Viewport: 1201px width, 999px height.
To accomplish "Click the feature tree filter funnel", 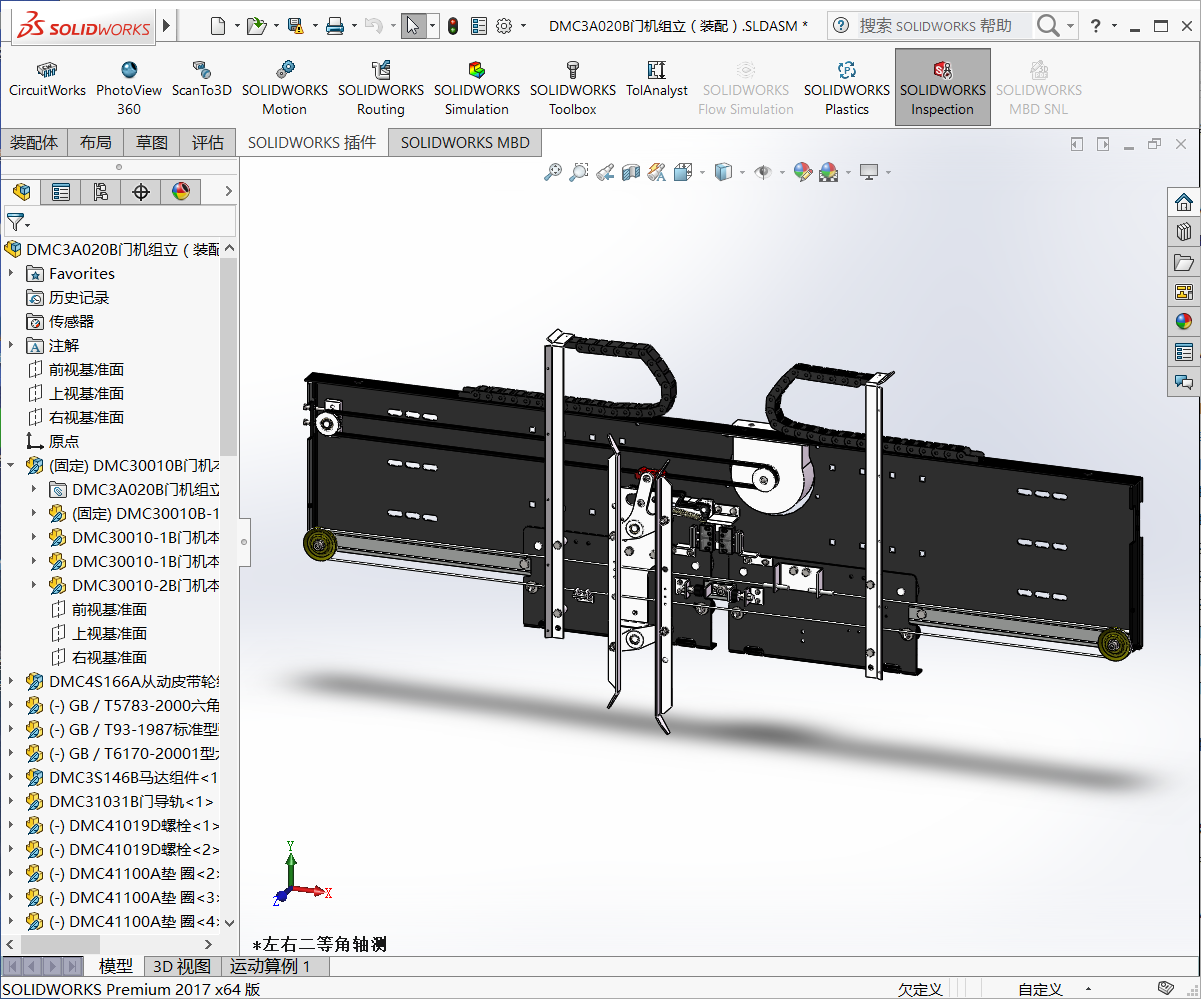I will pos(17,222).
